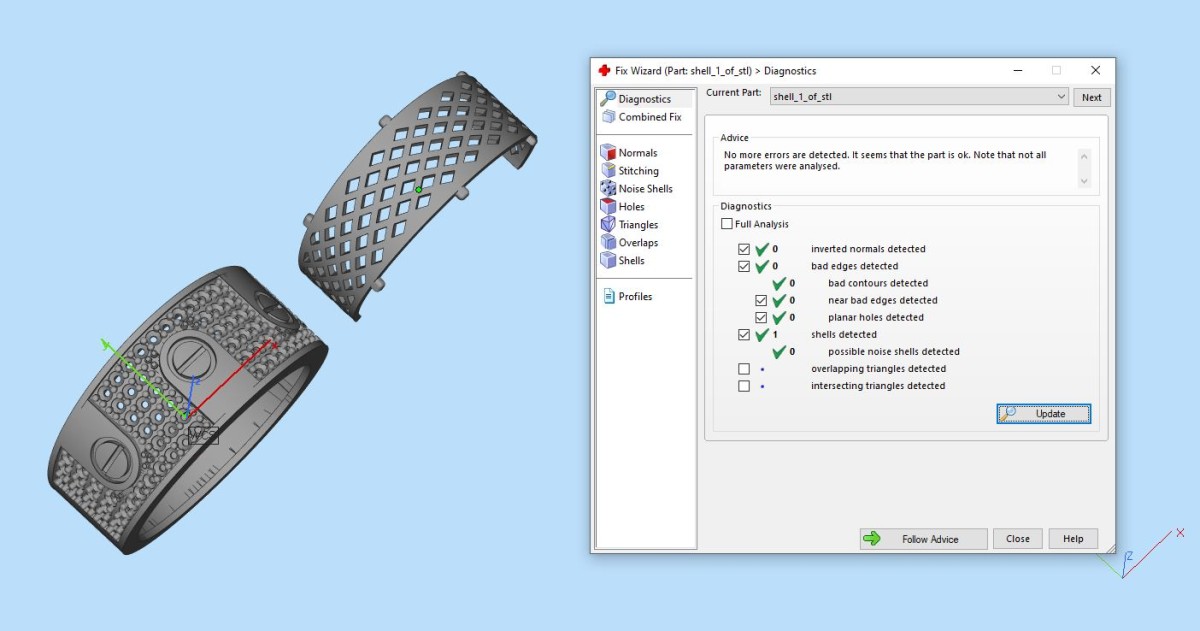Open the Overlaps fix icon
The image size is (1200, 631).
608,243
